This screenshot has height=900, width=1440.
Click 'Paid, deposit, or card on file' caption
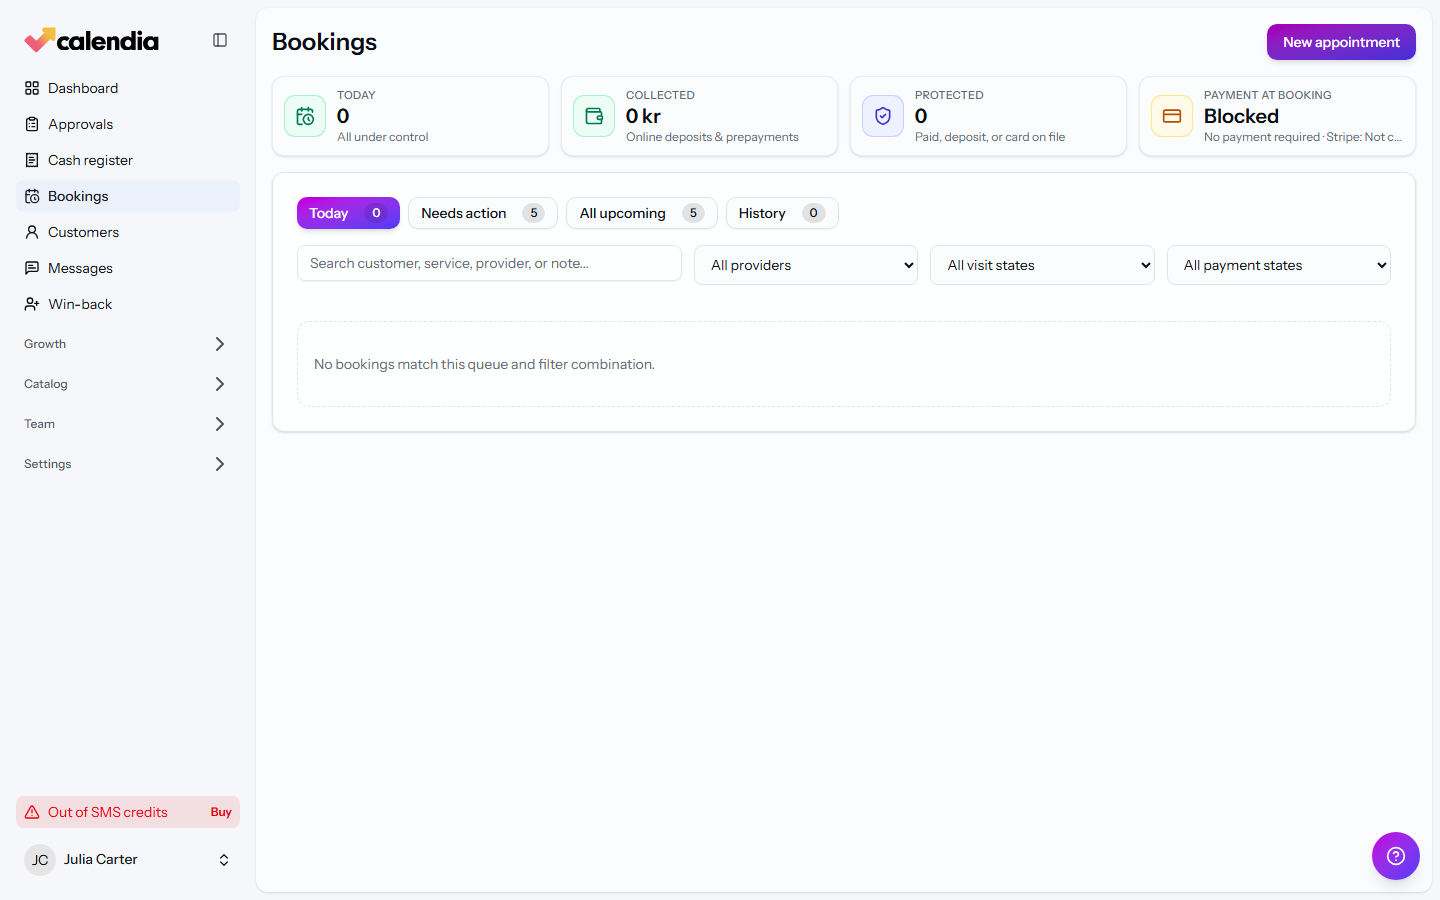[x=990, y=137]
